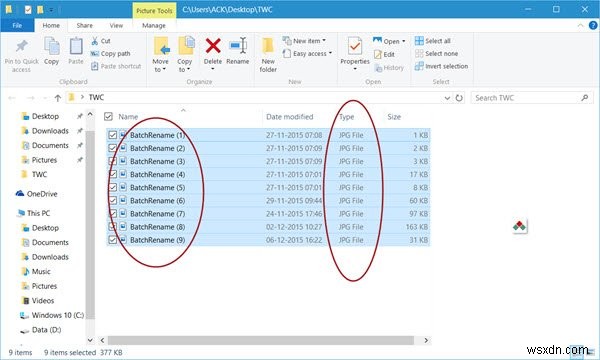This screenshot has height=360, width=600.
Task: Click Invert selection in the ribbon
Action: (x=442, y=66)
